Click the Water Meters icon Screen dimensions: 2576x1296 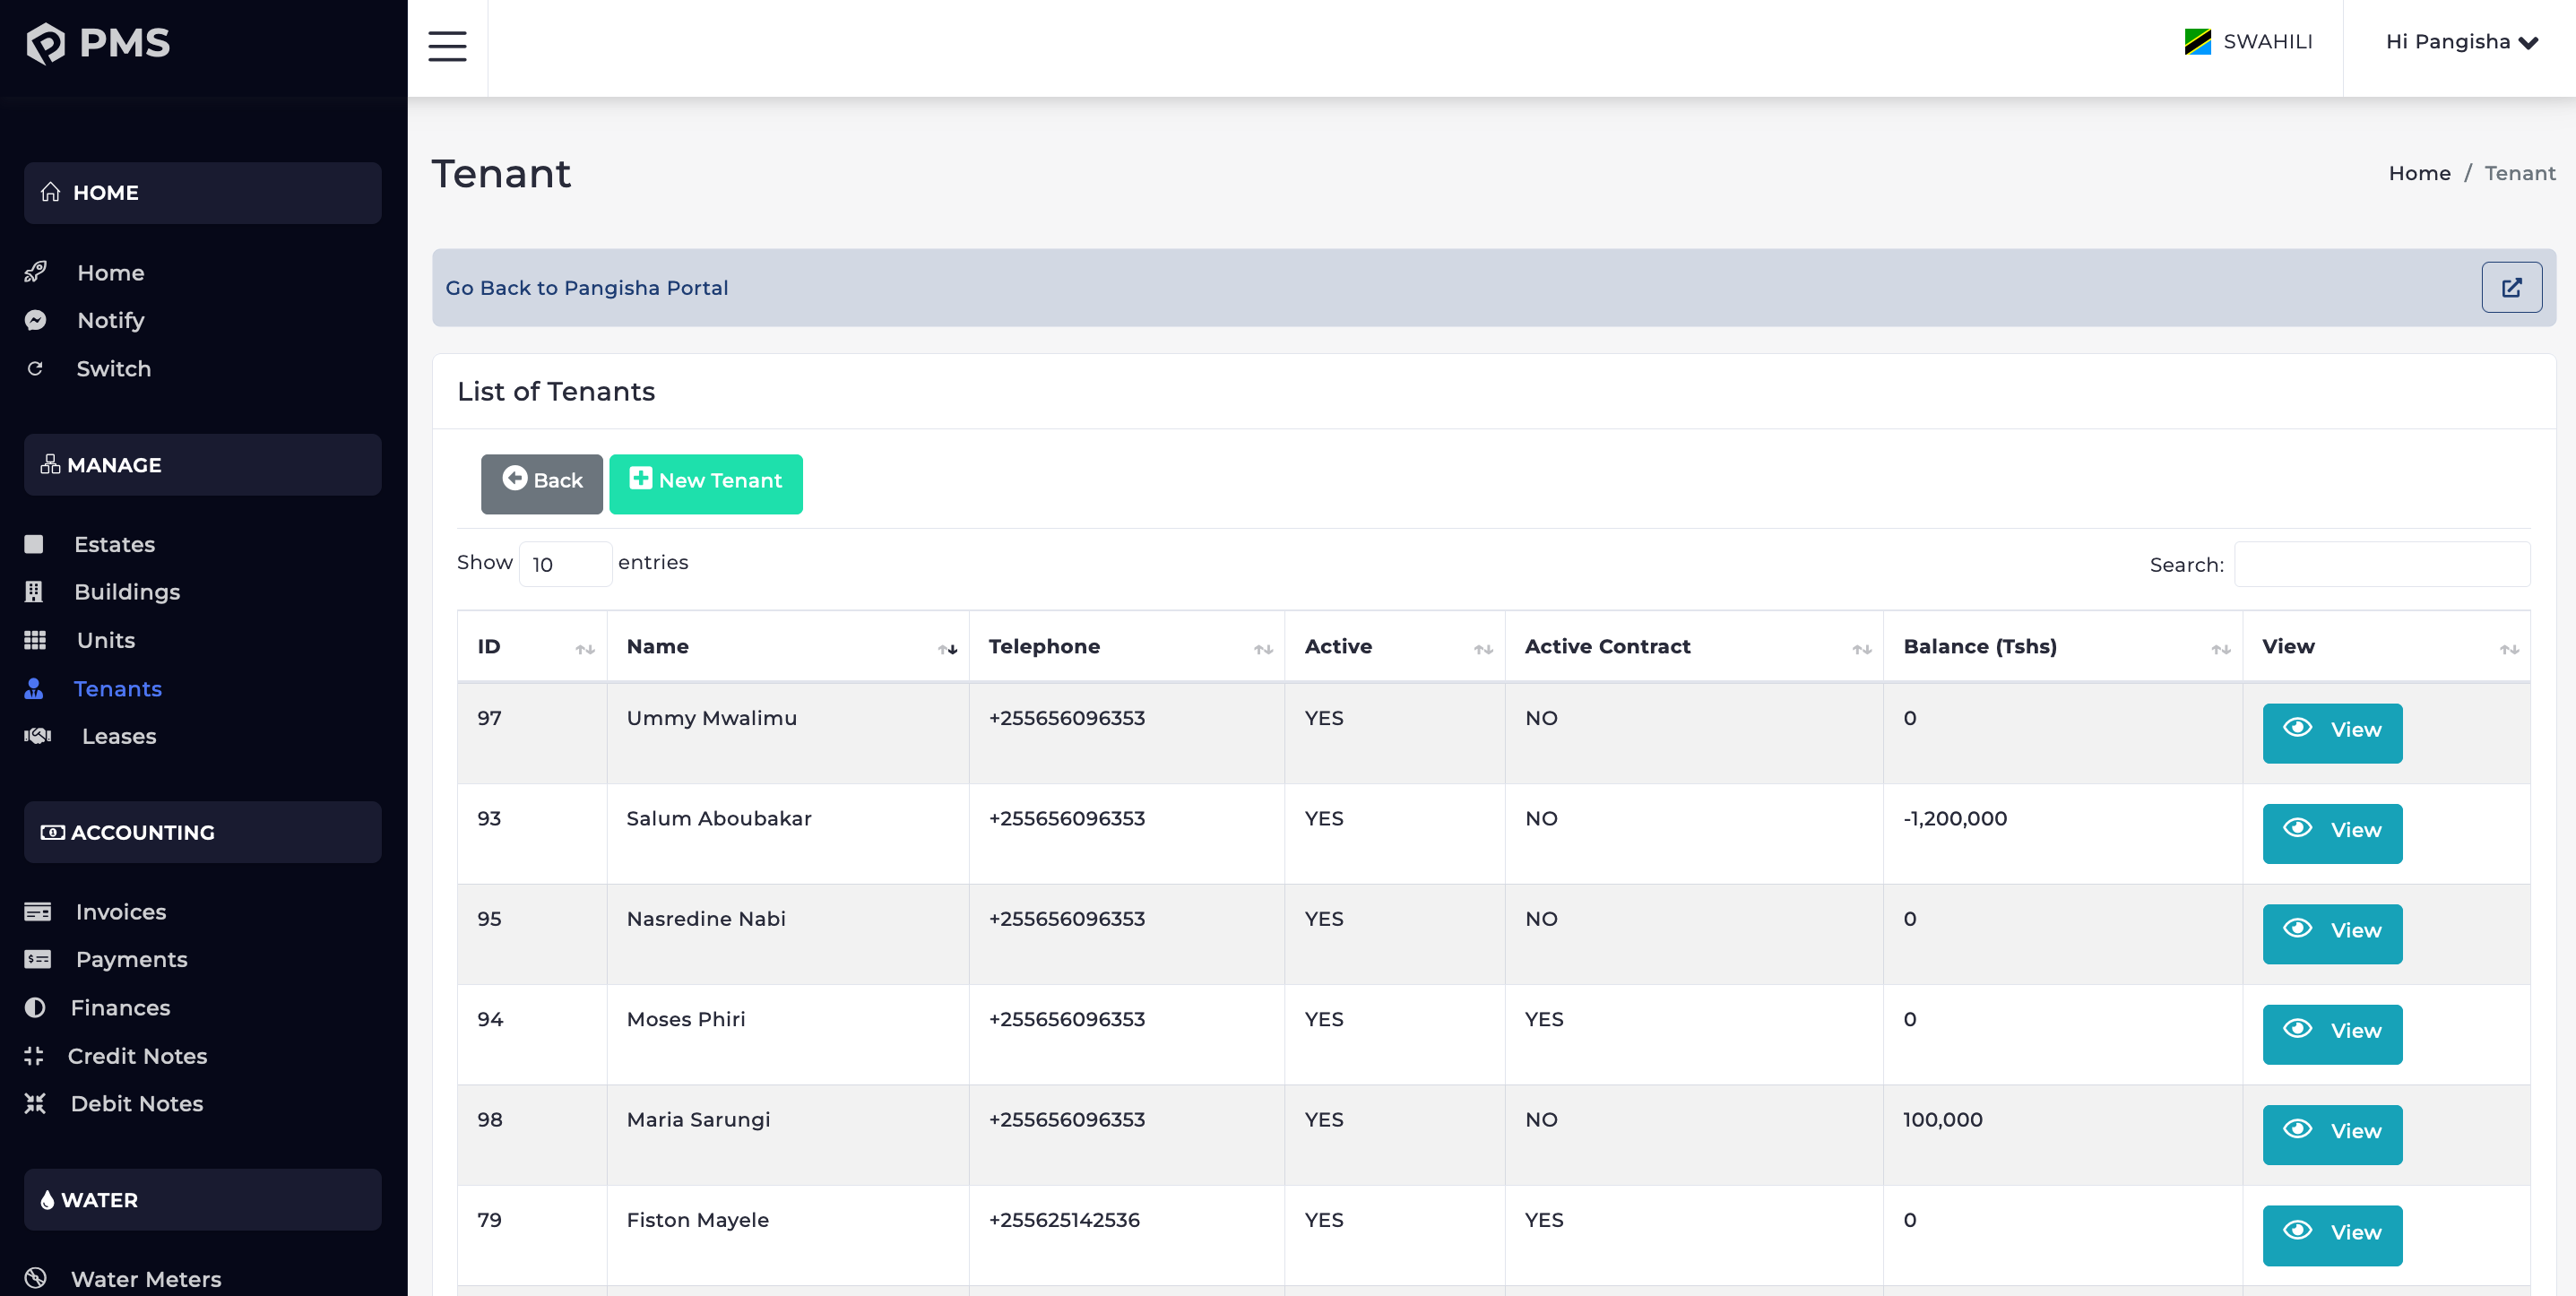(35, 1278)
